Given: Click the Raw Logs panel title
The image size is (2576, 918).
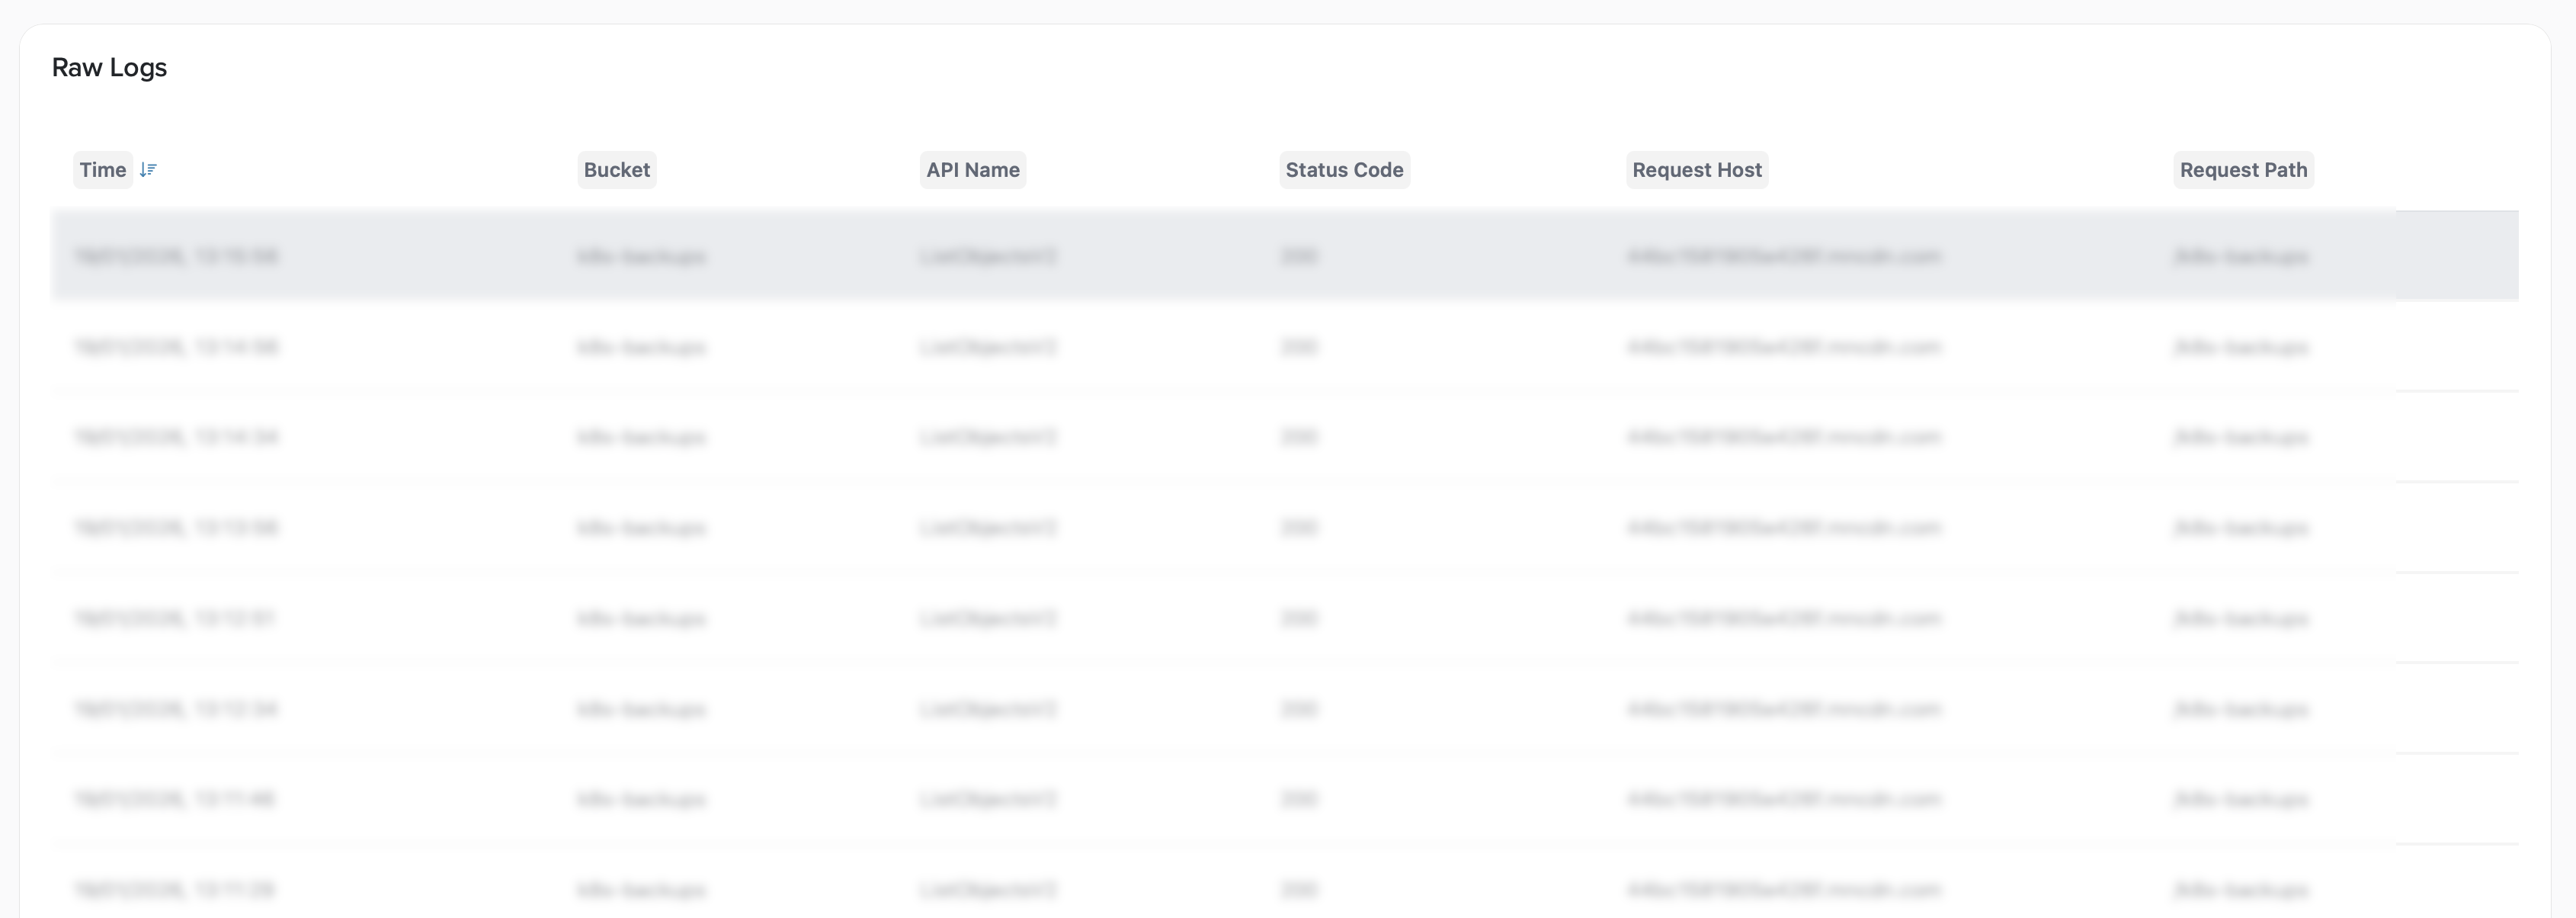Looking at the screenshot, I should [x=109, y=68].
